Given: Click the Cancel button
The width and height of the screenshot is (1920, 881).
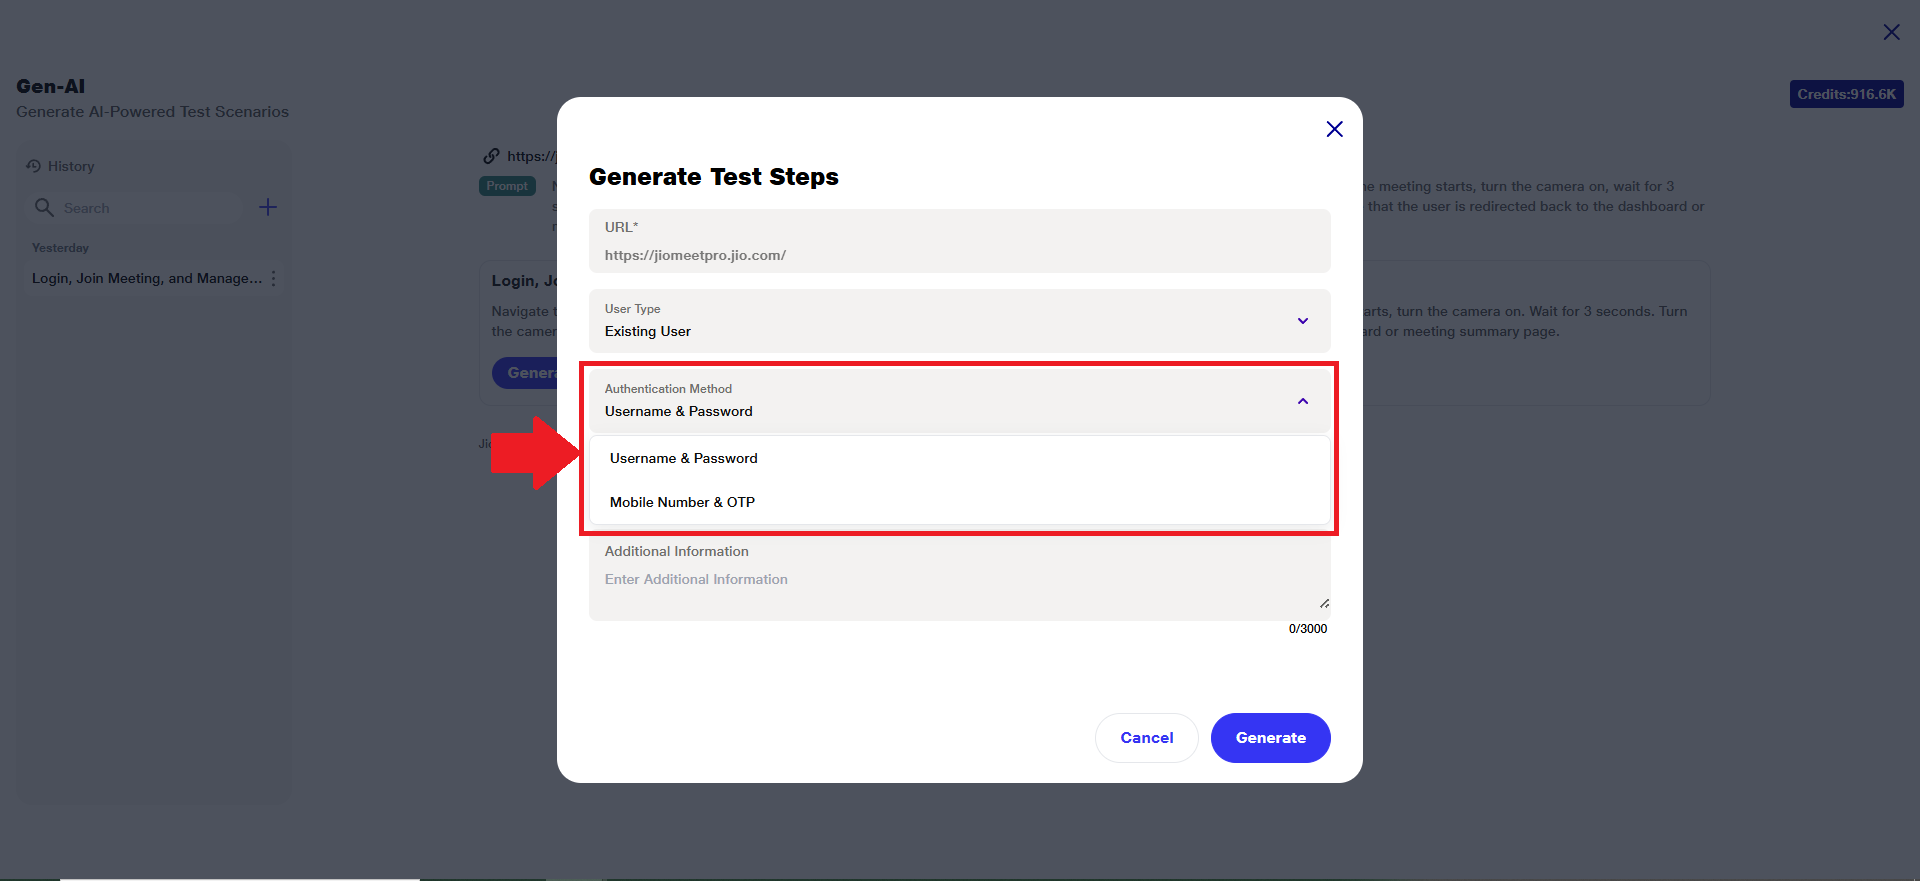Looking at the screenshot, I should pos(1146,738).
